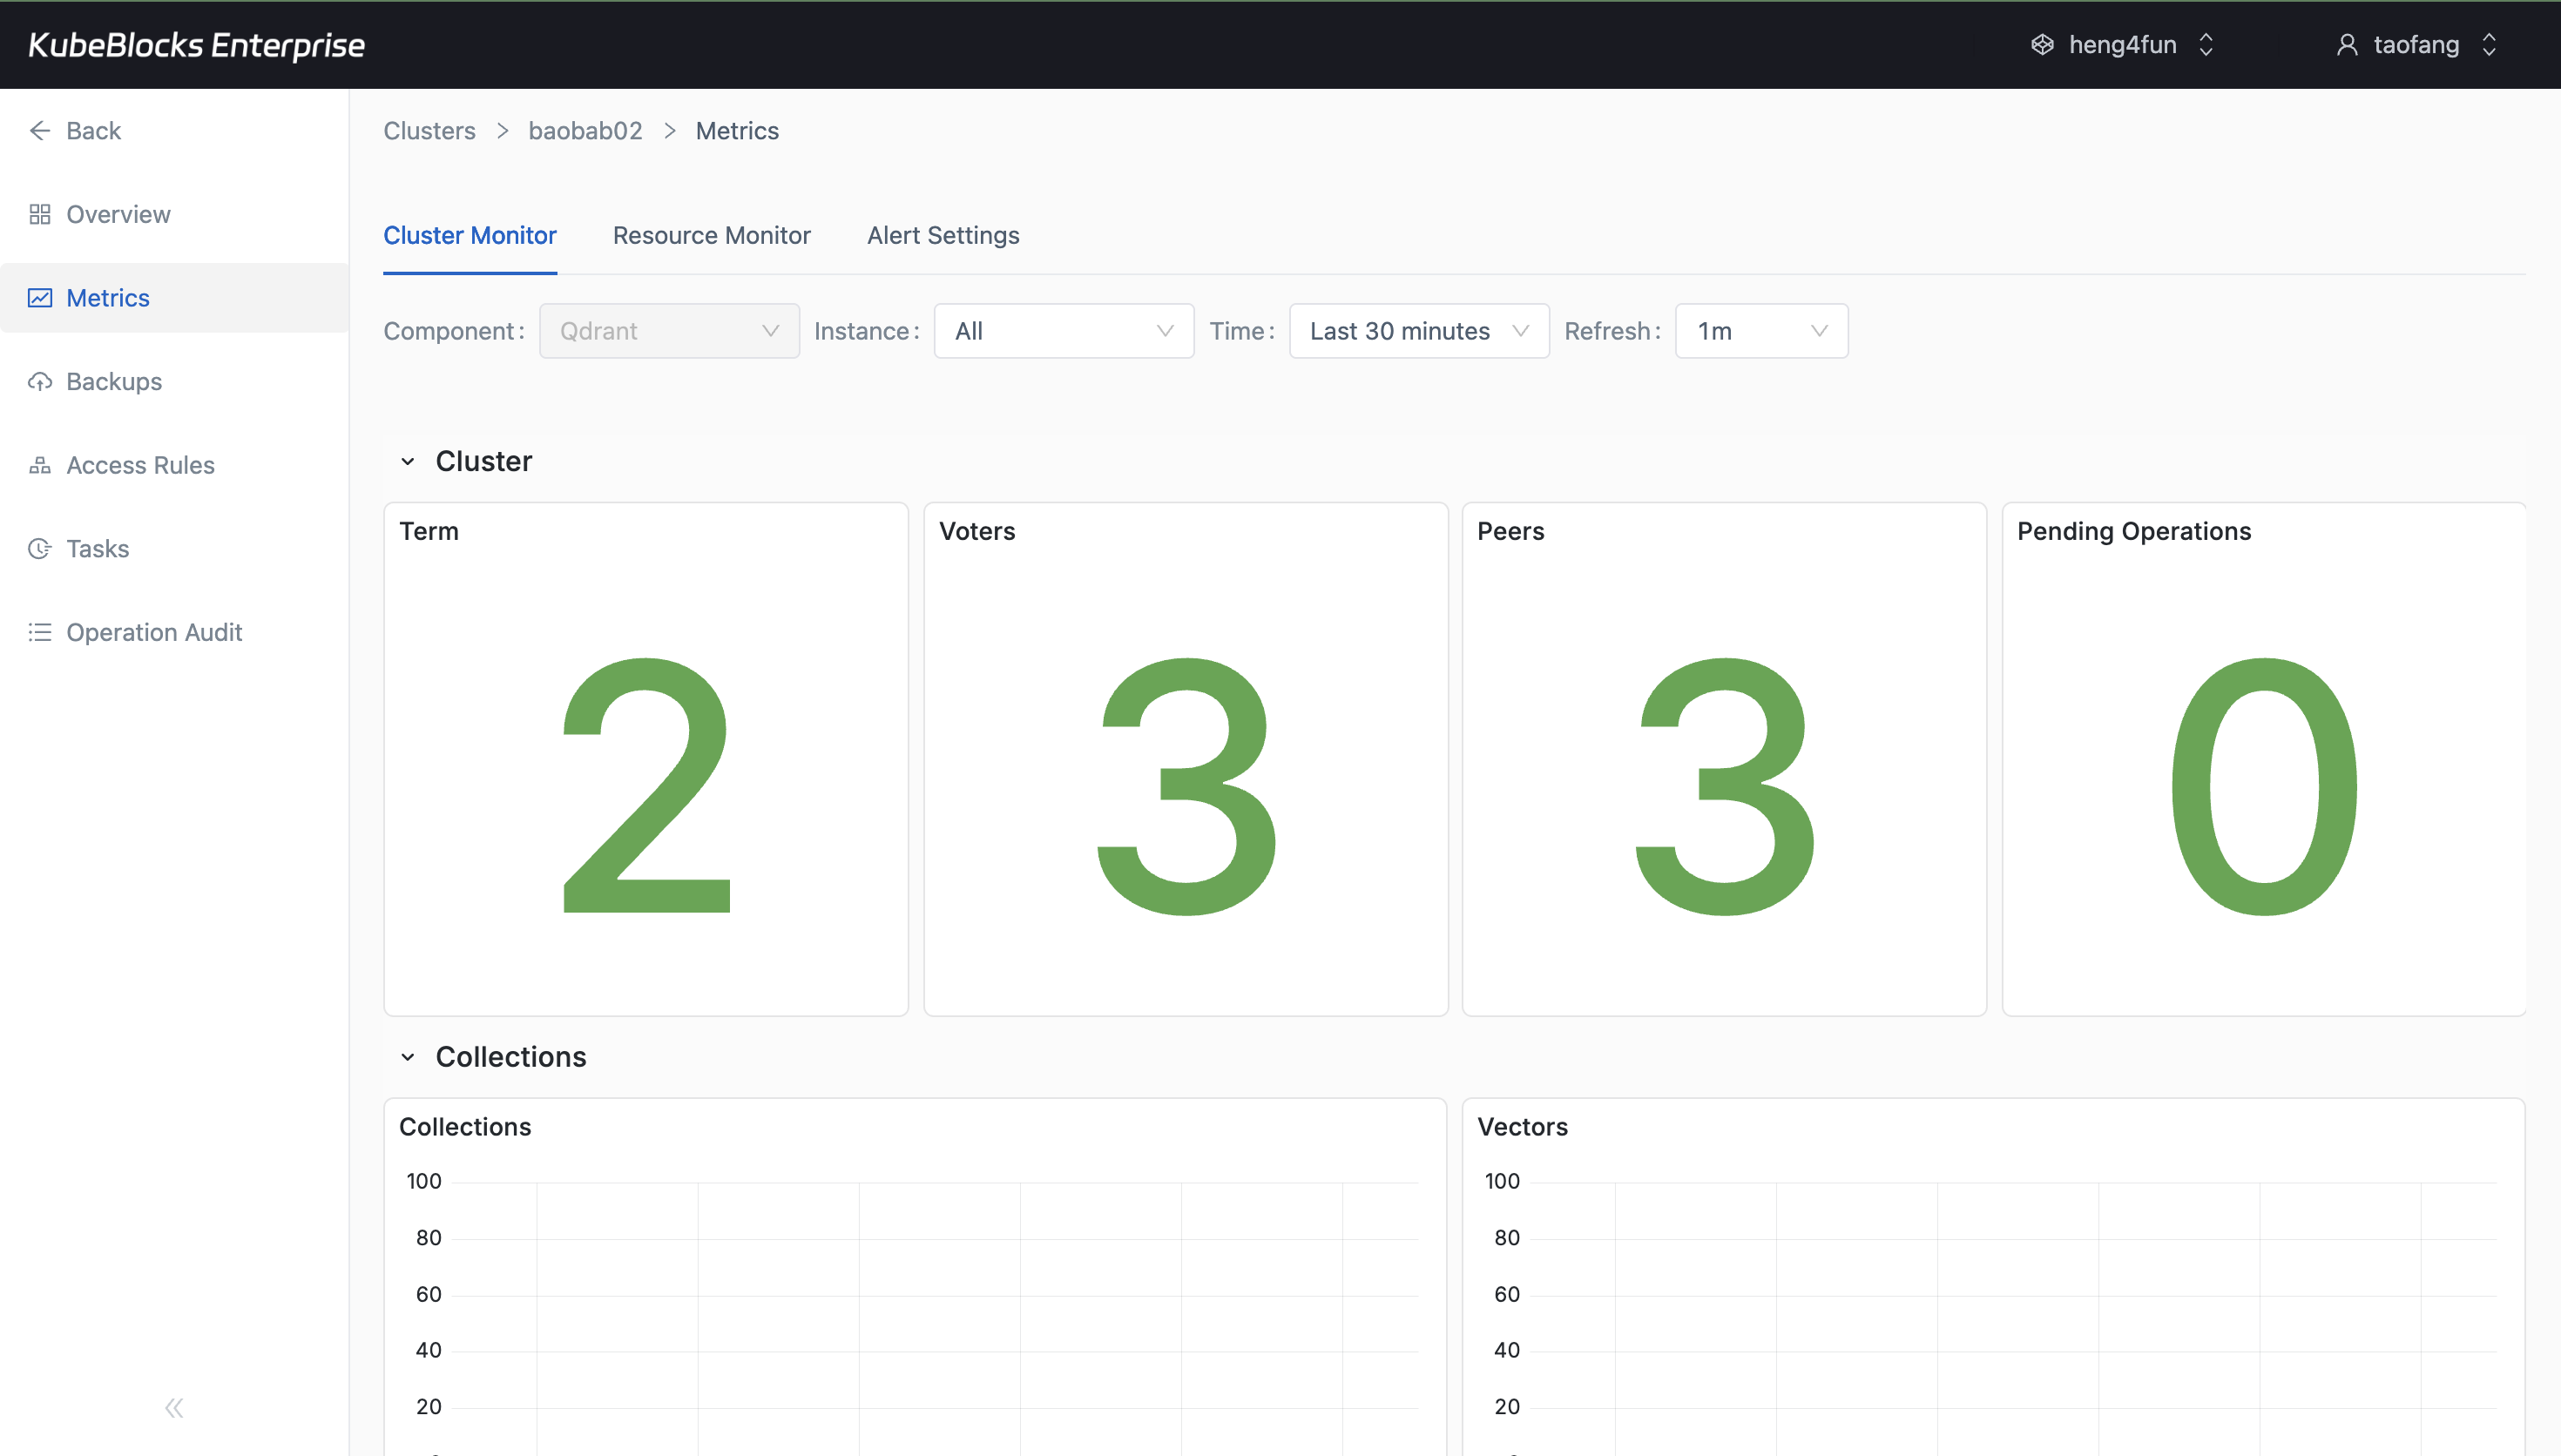Click the Back arrow icon
The image size is (2561, 1456).
(40, 130)
